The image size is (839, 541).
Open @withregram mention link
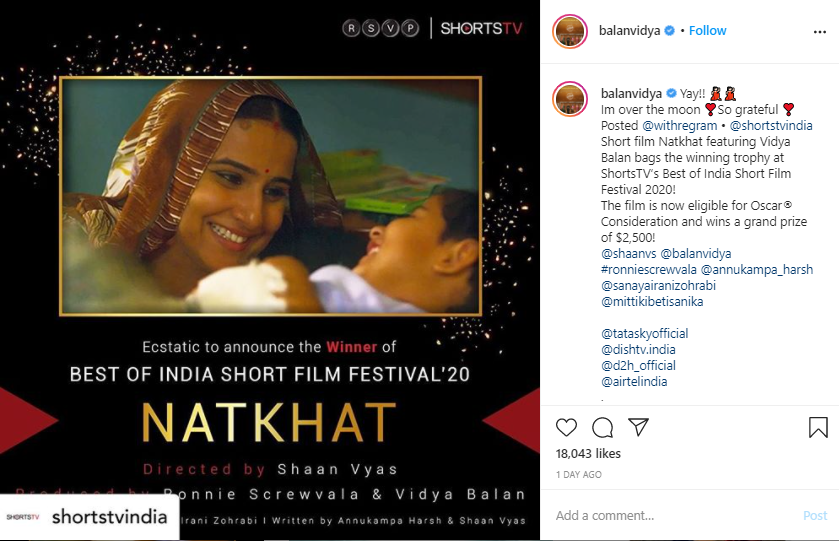[x=679, y=125]
